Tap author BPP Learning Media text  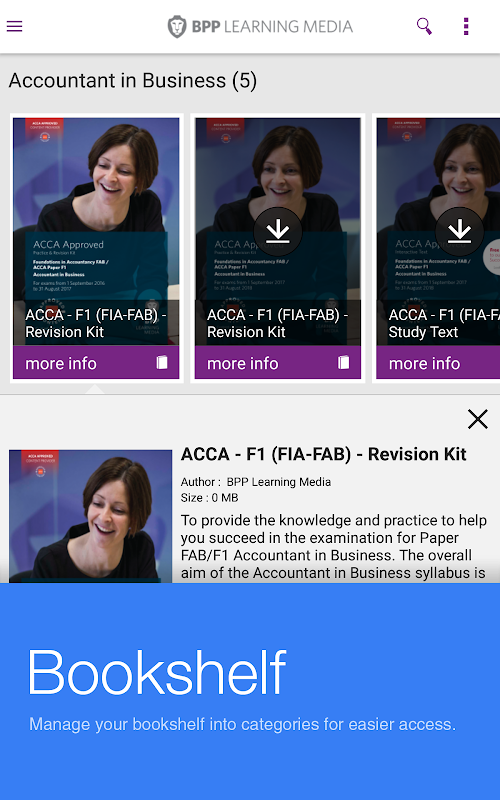pos(279,482)
